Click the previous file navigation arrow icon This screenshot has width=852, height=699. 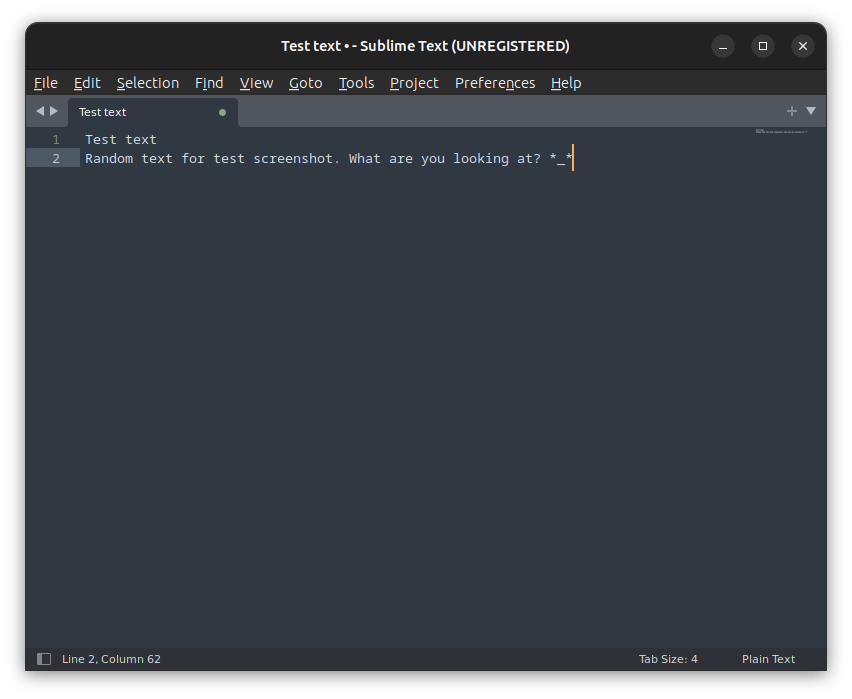click(x=38, y=111)
